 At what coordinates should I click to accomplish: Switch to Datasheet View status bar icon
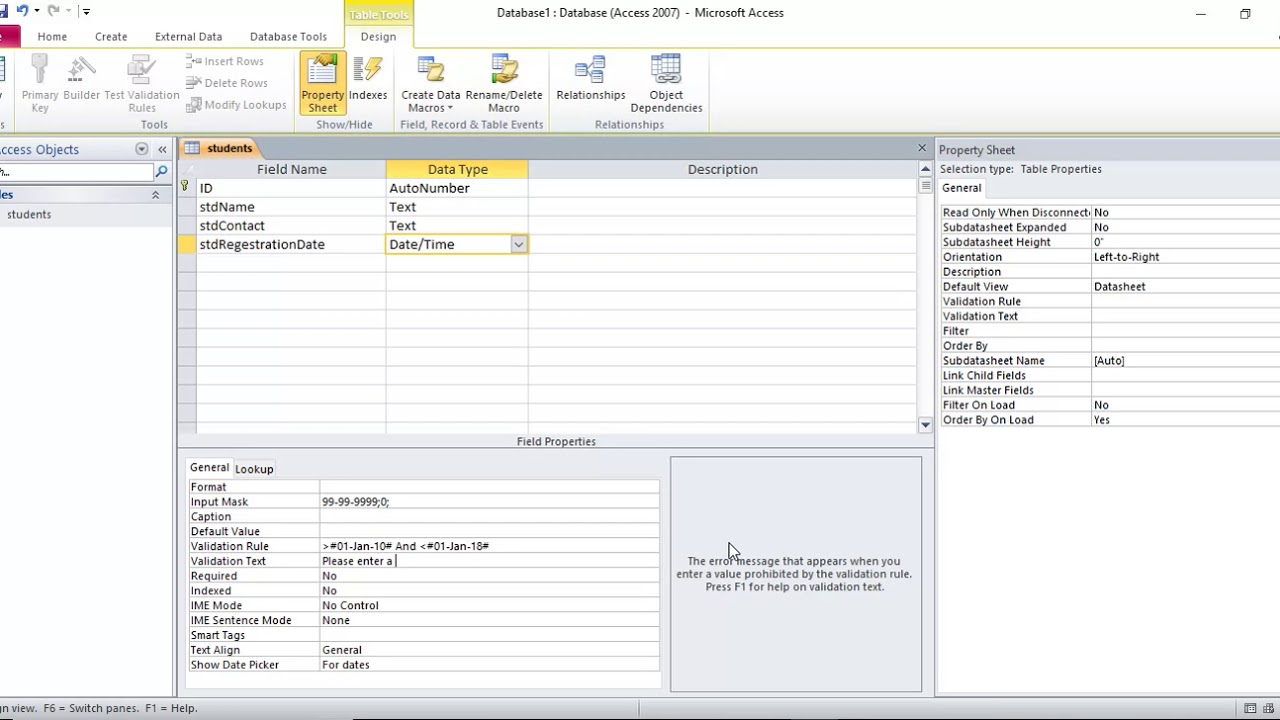pos(1250,708)
